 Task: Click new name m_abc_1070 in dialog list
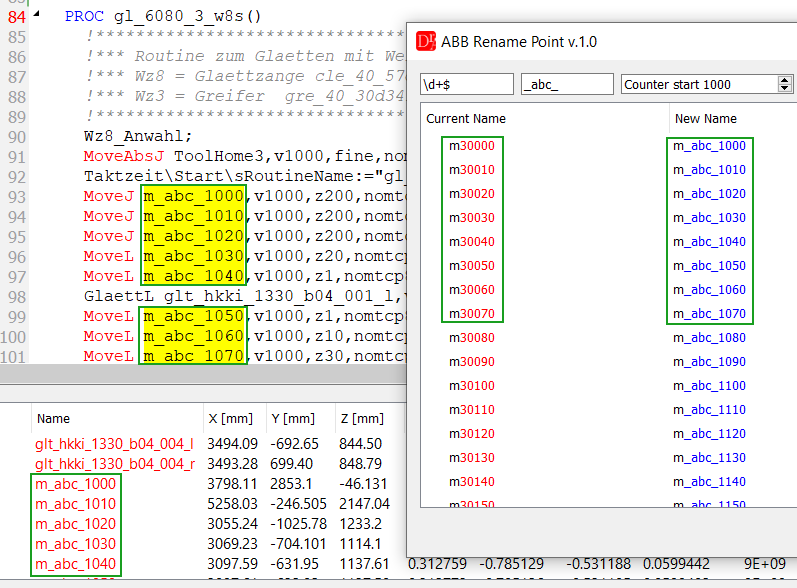(x=709, y=314)
